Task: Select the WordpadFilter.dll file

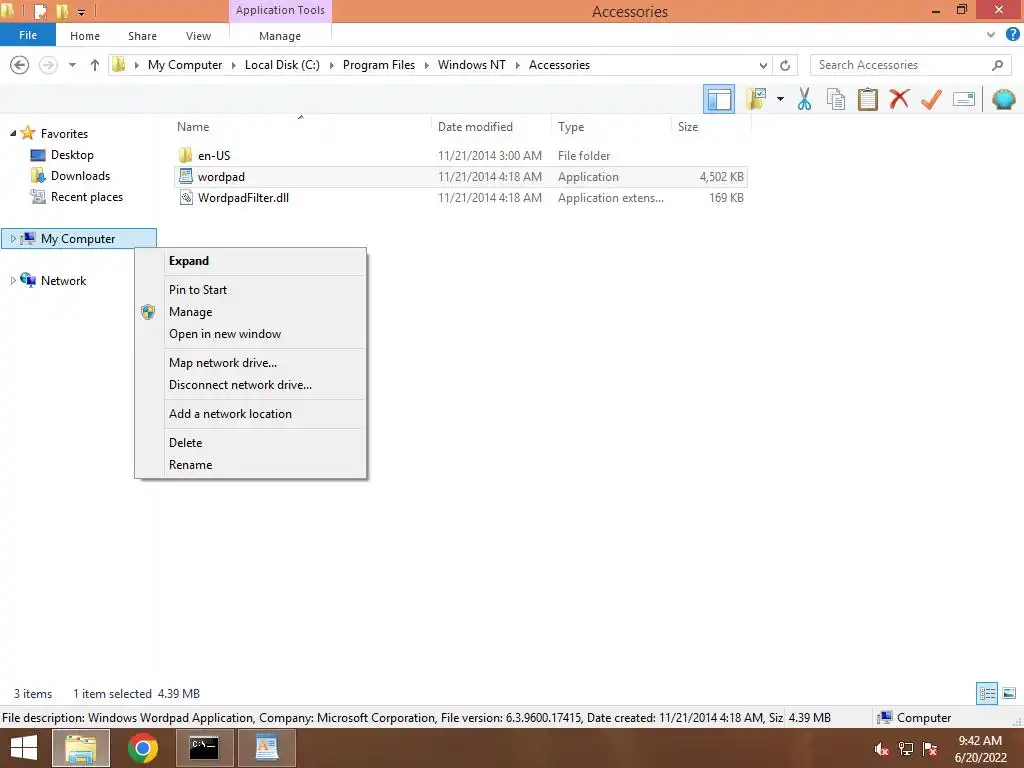Action: [460, 197]
